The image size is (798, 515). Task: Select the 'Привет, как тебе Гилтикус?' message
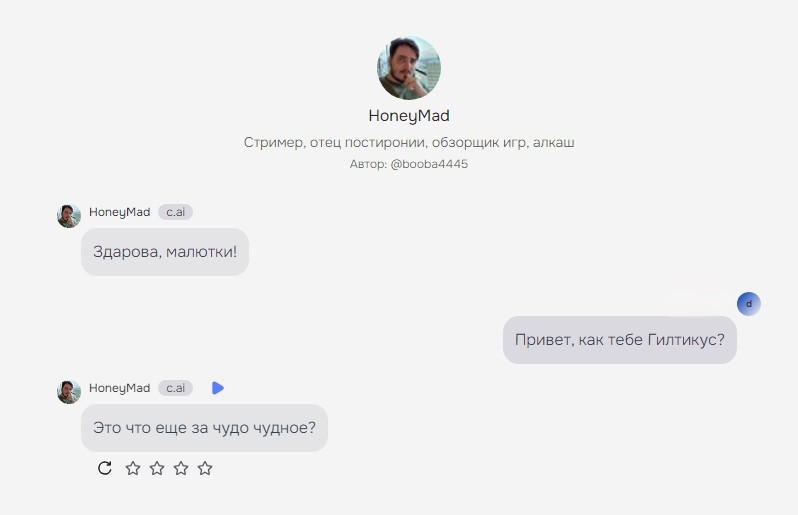[620, 340]
